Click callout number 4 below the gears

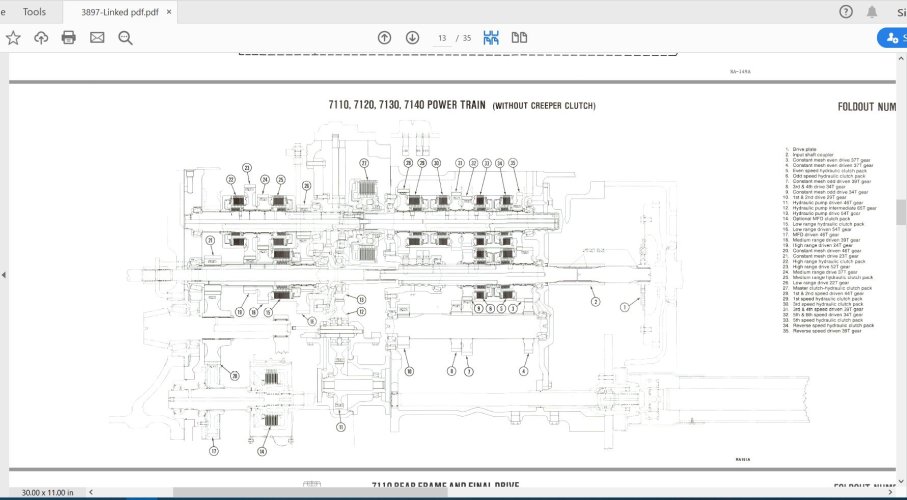(523, 372)
